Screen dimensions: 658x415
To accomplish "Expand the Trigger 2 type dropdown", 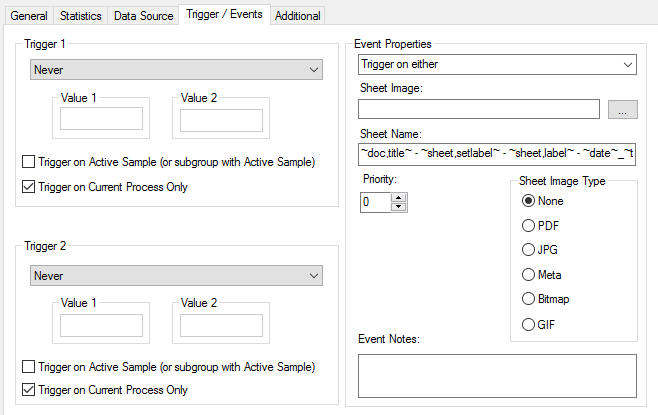I will point(176,275).
